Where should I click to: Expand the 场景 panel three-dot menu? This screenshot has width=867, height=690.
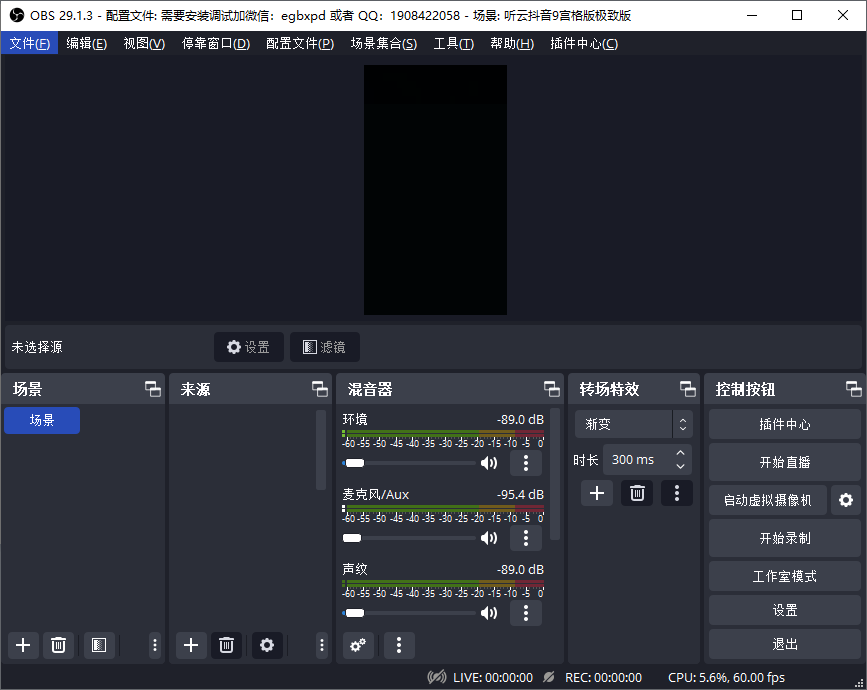point(155,645)
